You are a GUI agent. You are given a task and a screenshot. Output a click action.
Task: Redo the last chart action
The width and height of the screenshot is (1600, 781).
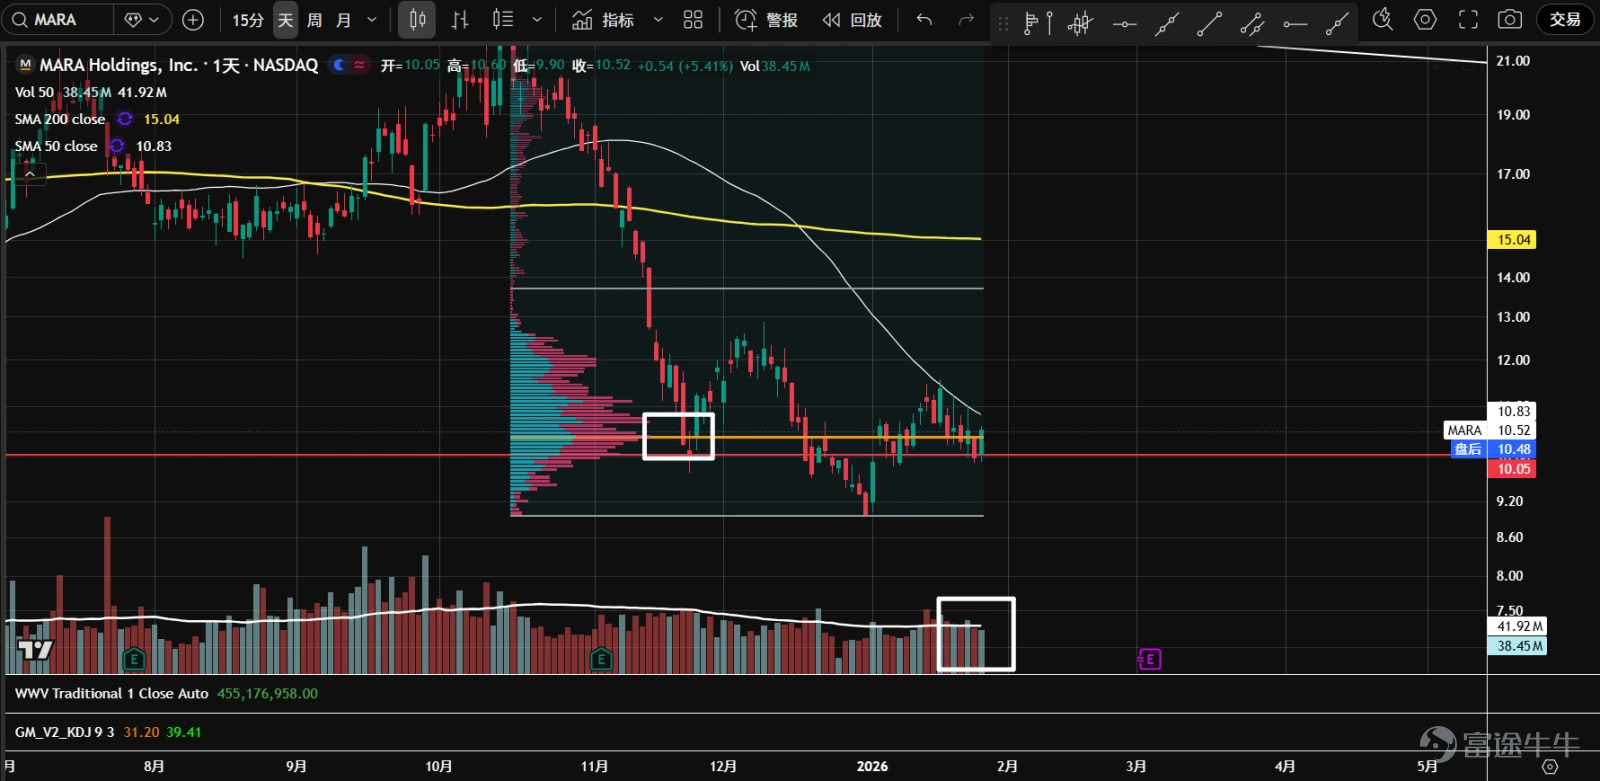965,20
